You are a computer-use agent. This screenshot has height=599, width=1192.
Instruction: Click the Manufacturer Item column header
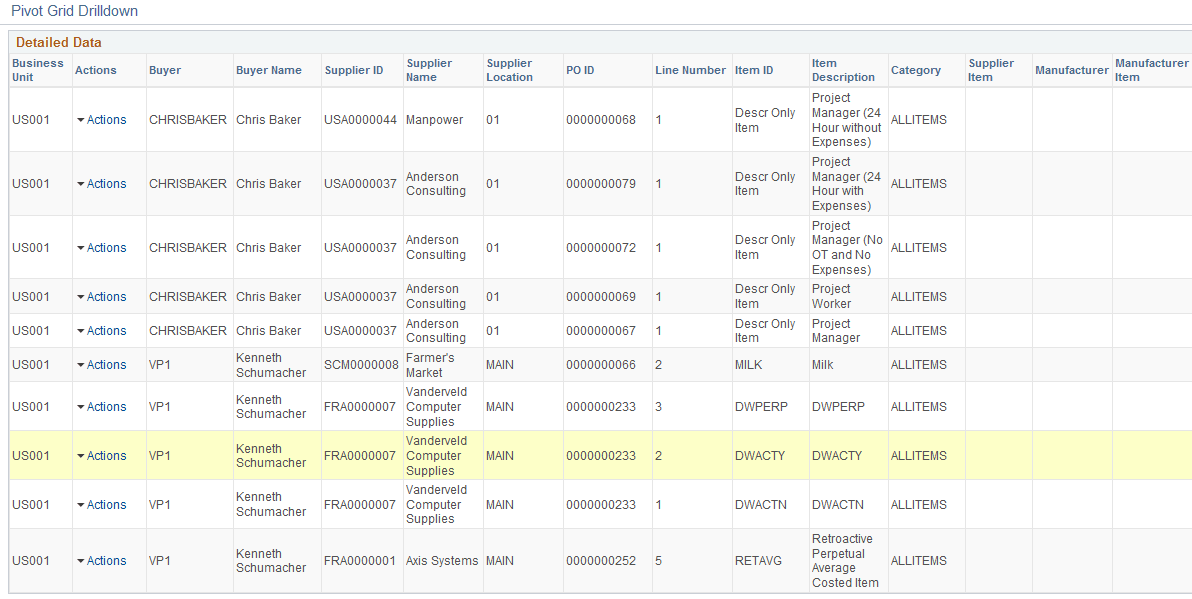pyautogui.click(x=1151, y=70)
